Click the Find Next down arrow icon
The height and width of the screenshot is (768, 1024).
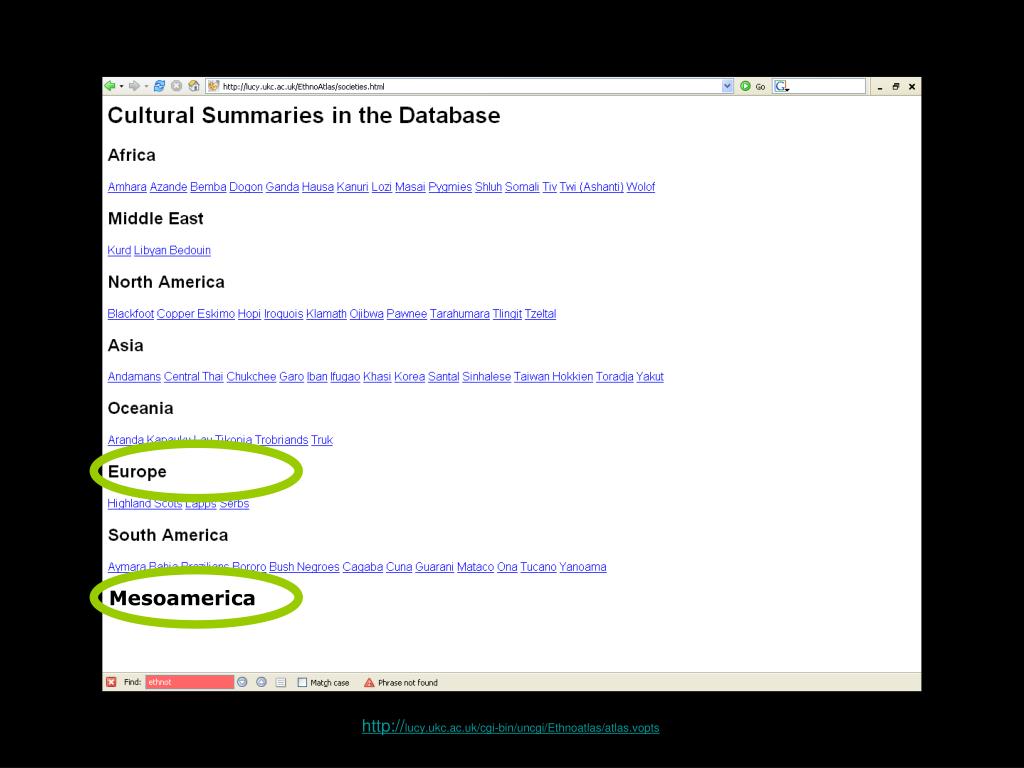[242, 682]
